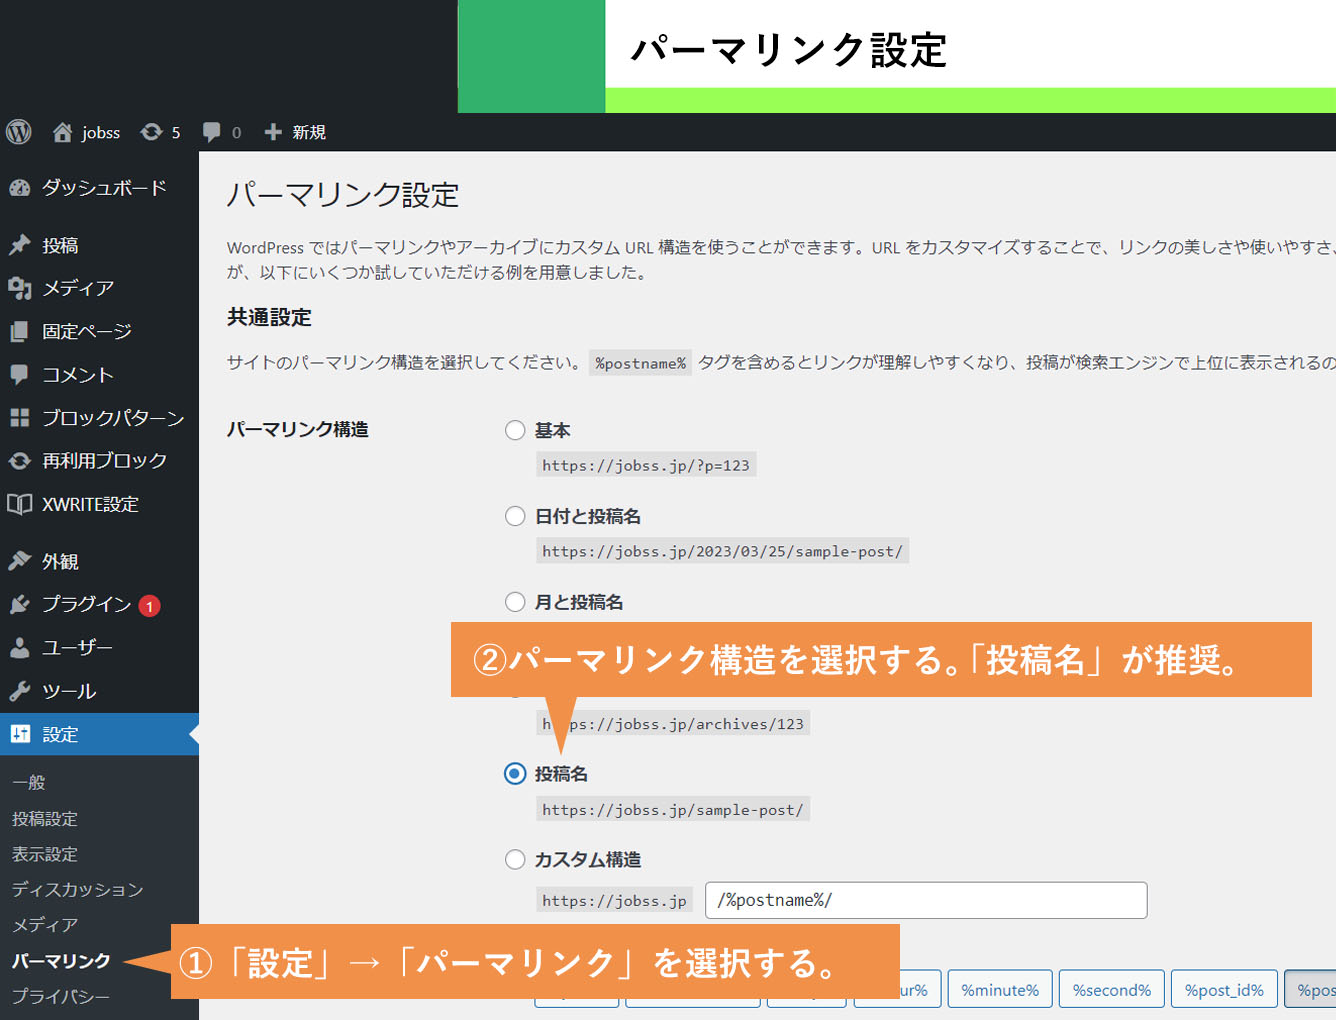Click 新規 in the admin bar

tap(309, 132)
